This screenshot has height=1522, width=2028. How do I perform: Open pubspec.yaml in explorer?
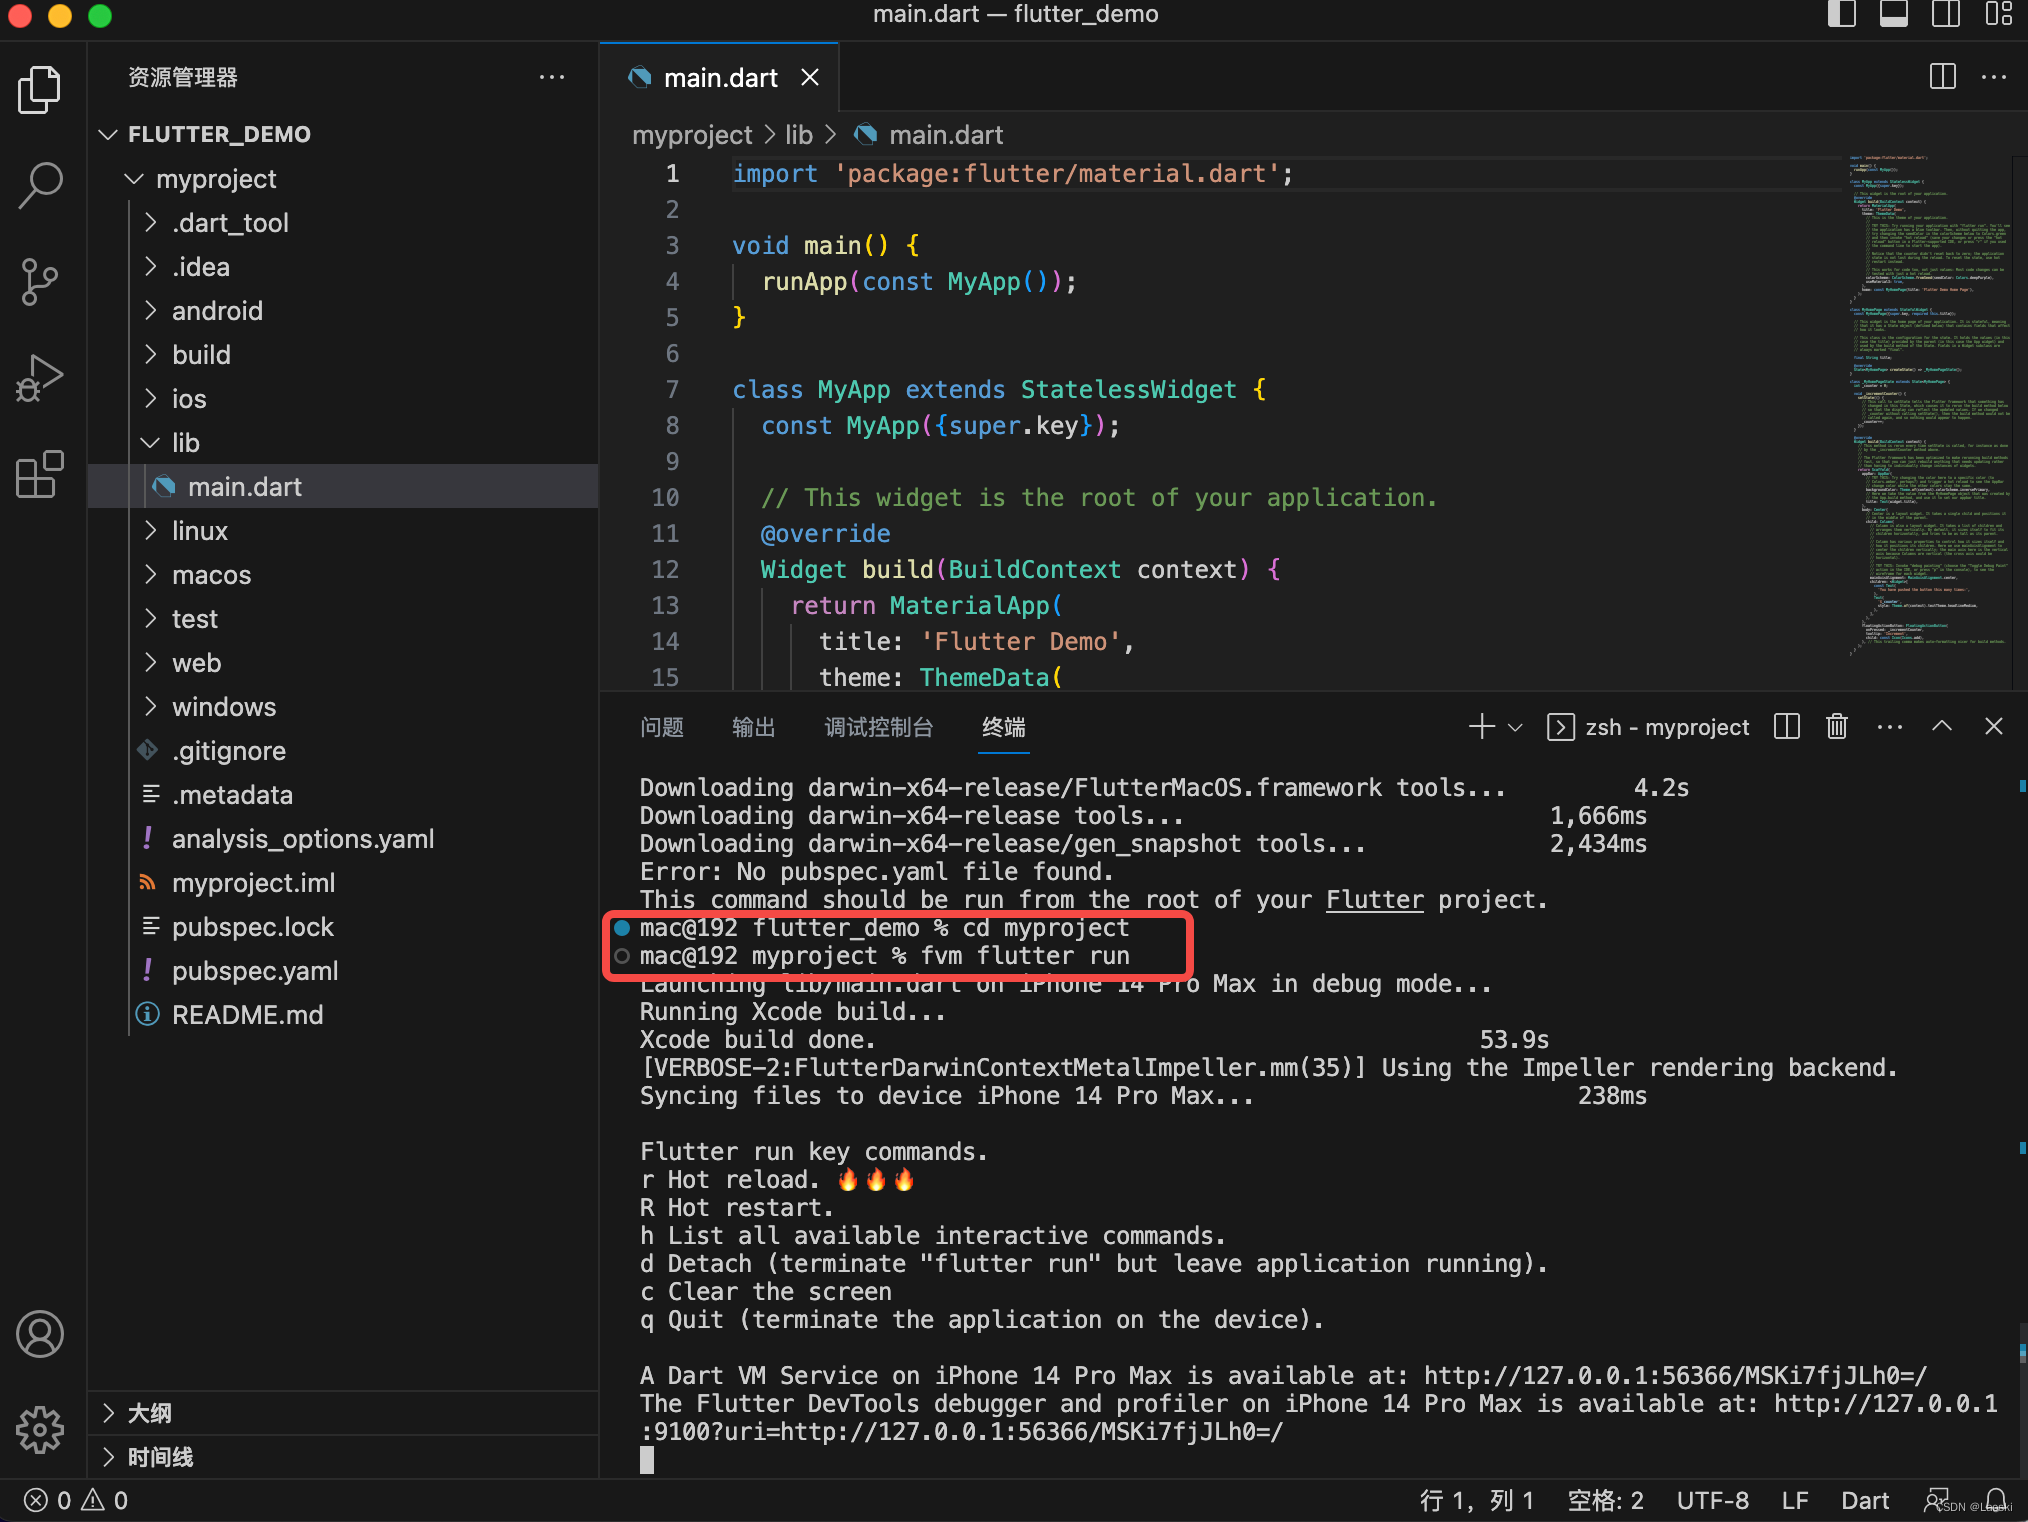point(255,971)
